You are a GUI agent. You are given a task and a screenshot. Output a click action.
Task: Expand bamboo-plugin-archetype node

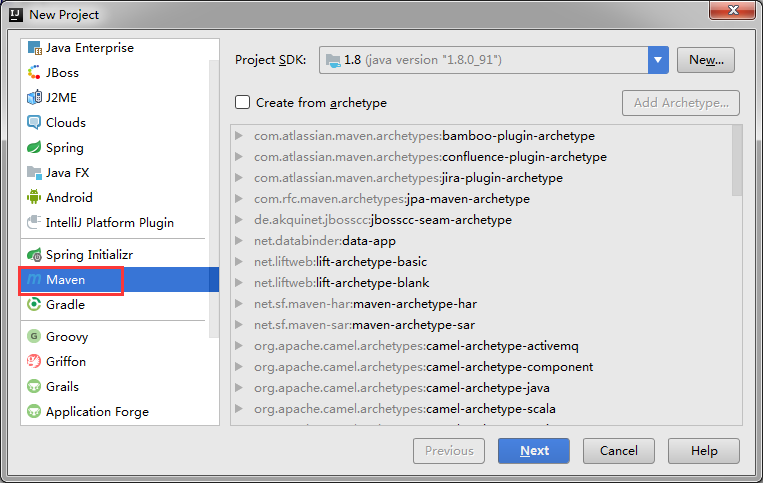pos(239,136)
